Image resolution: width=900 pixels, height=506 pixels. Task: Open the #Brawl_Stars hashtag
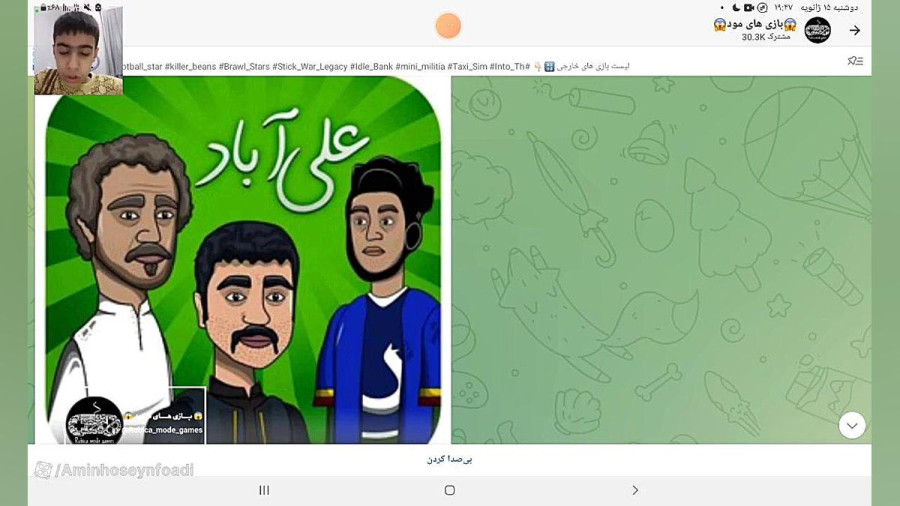point(244,67)
